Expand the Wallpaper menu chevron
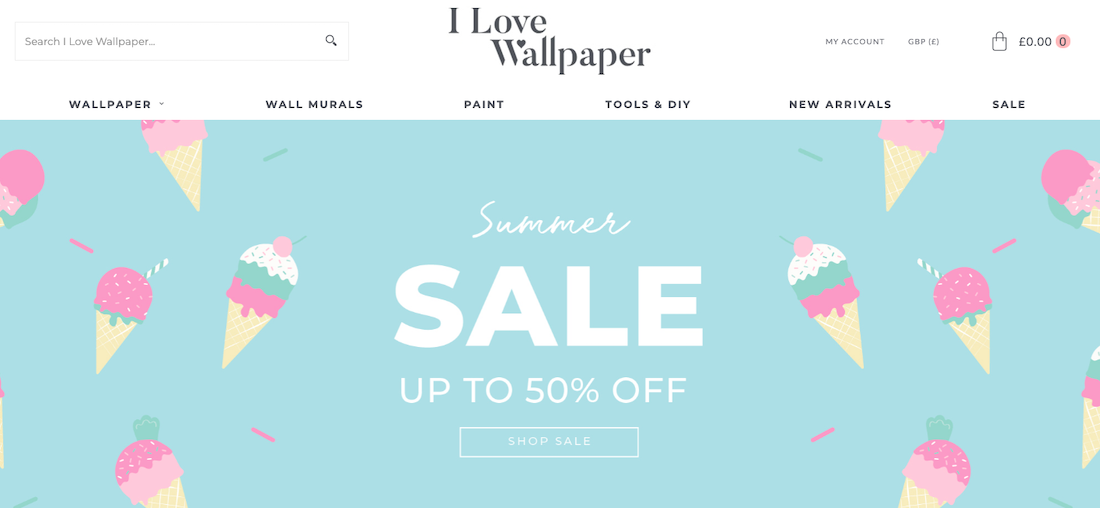Screen dimensions: 1100x508 (161, 104)
